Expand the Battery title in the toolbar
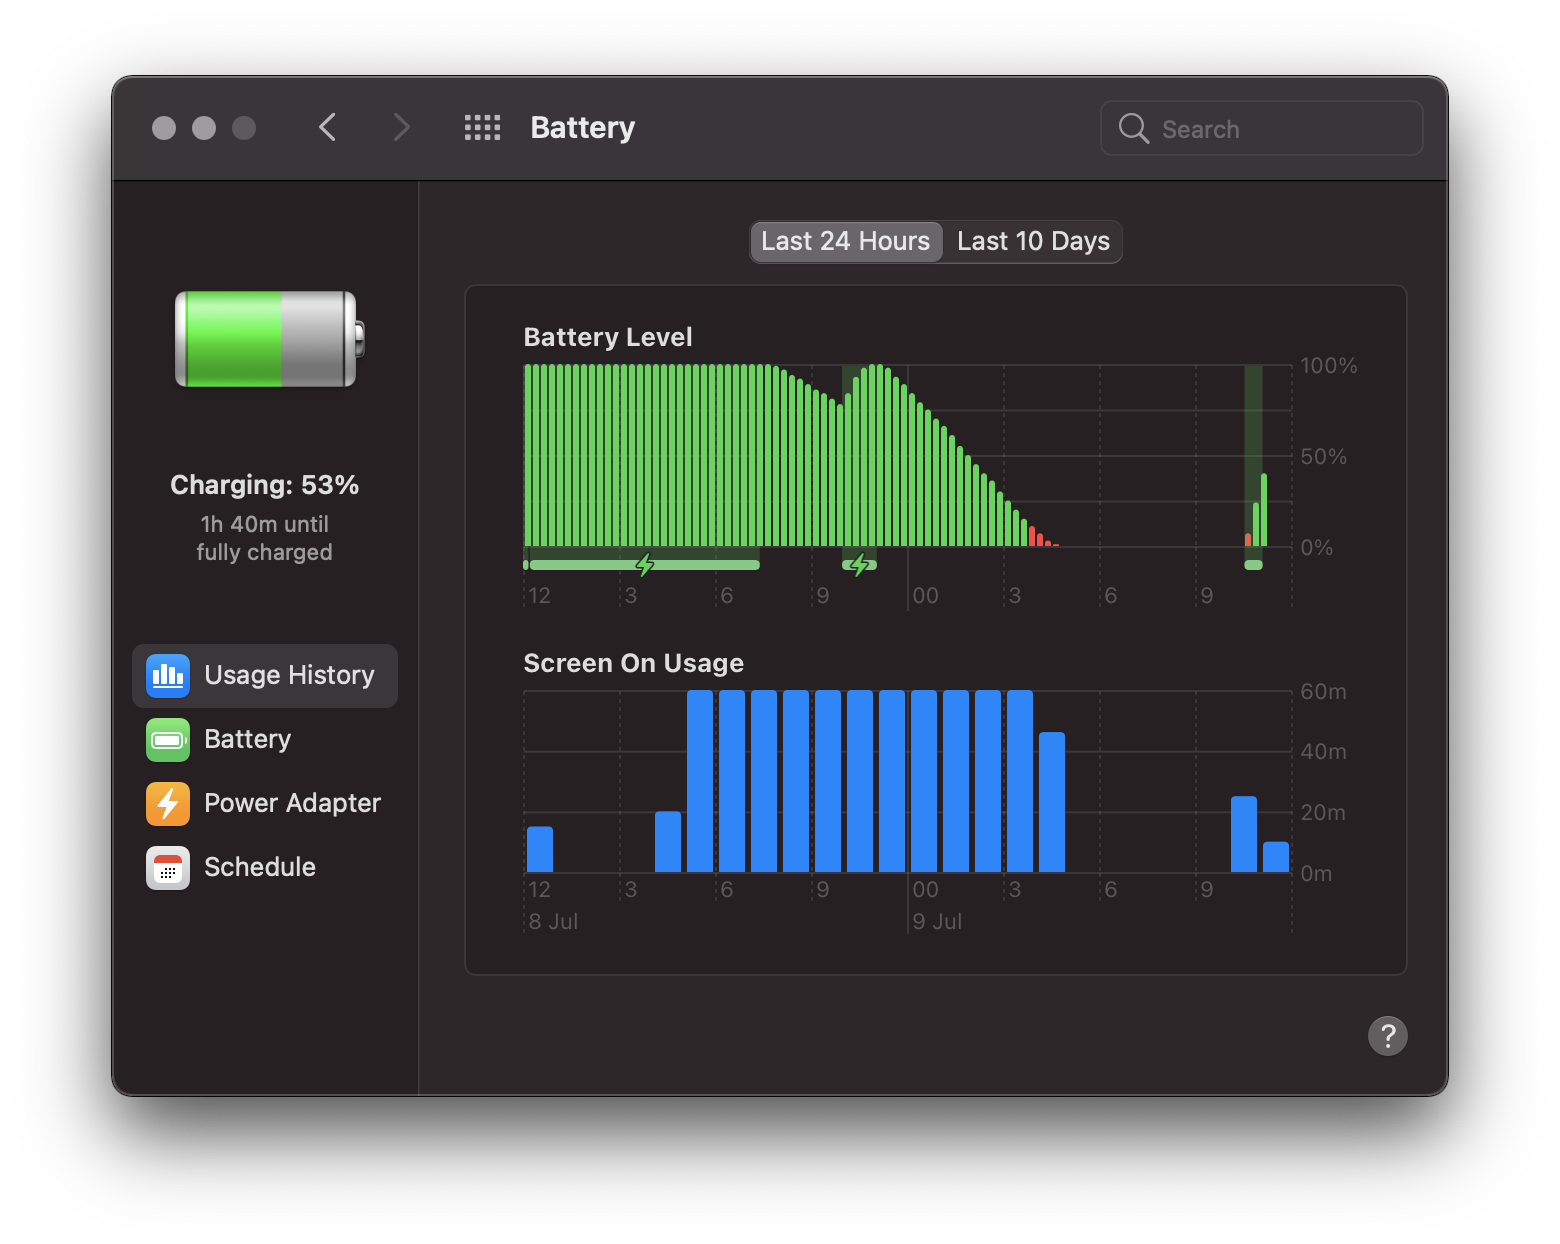This screenshot has width=1560, height=1244. click(x=582, y=127)
